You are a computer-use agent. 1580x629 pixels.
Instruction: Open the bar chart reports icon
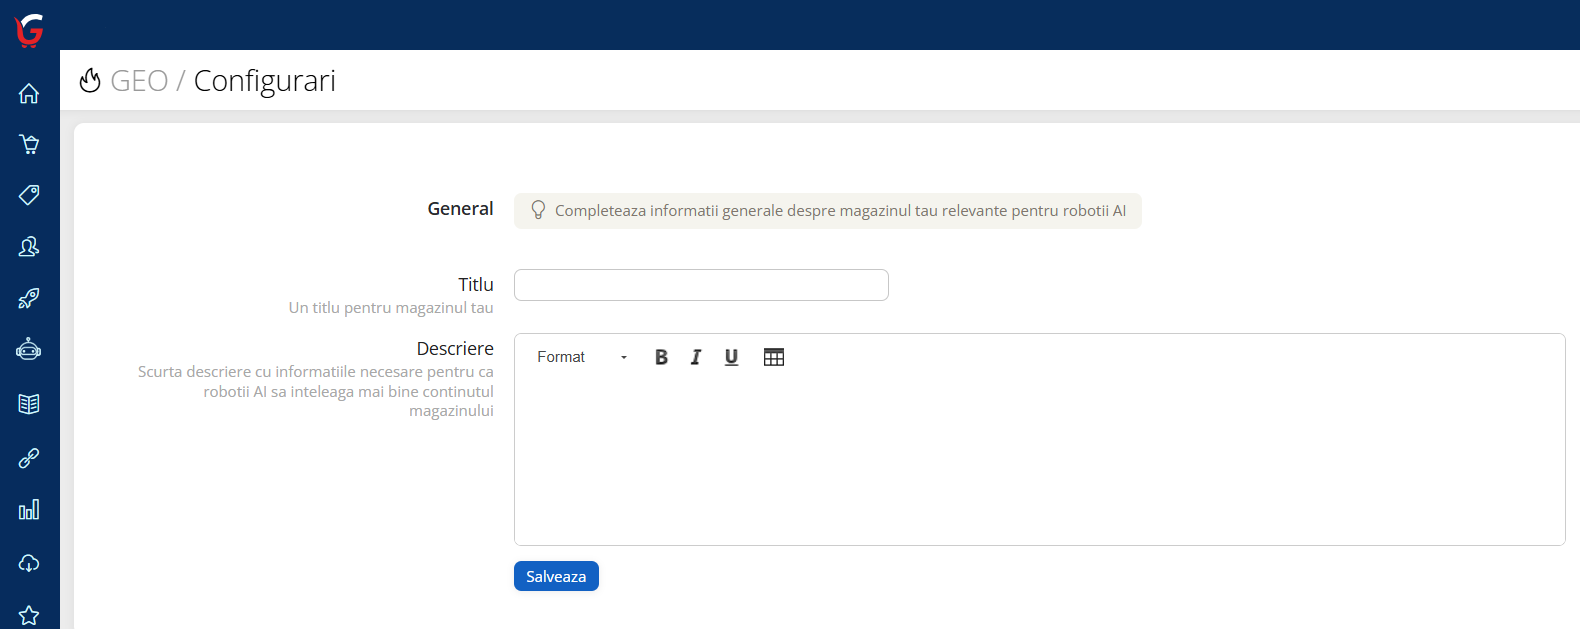click(29, 510)
